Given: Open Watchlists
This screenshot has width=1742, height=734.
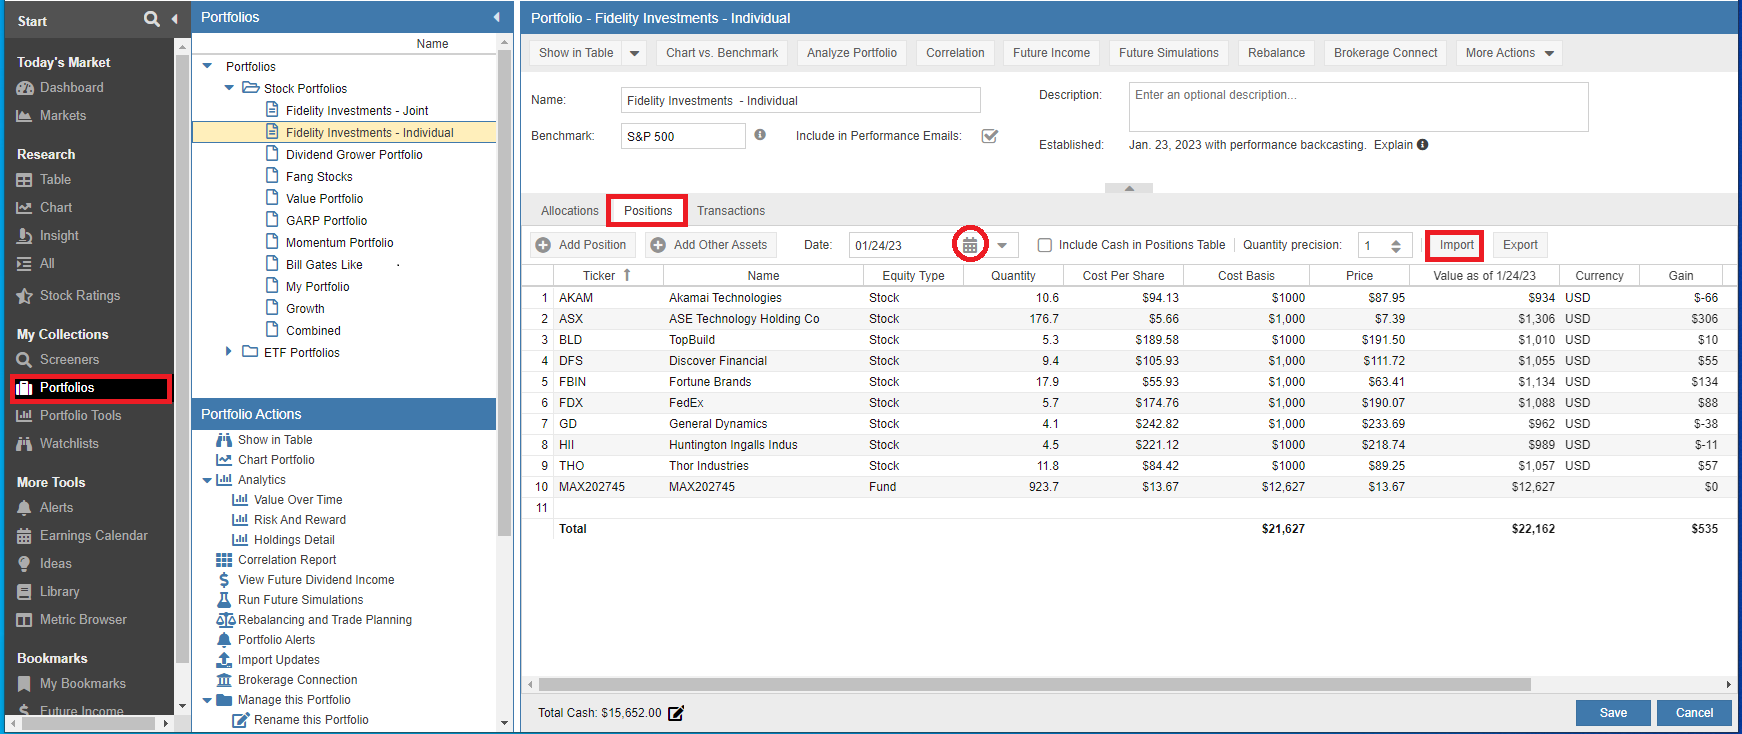Looking at the screenshot, I should coord(57,444).
